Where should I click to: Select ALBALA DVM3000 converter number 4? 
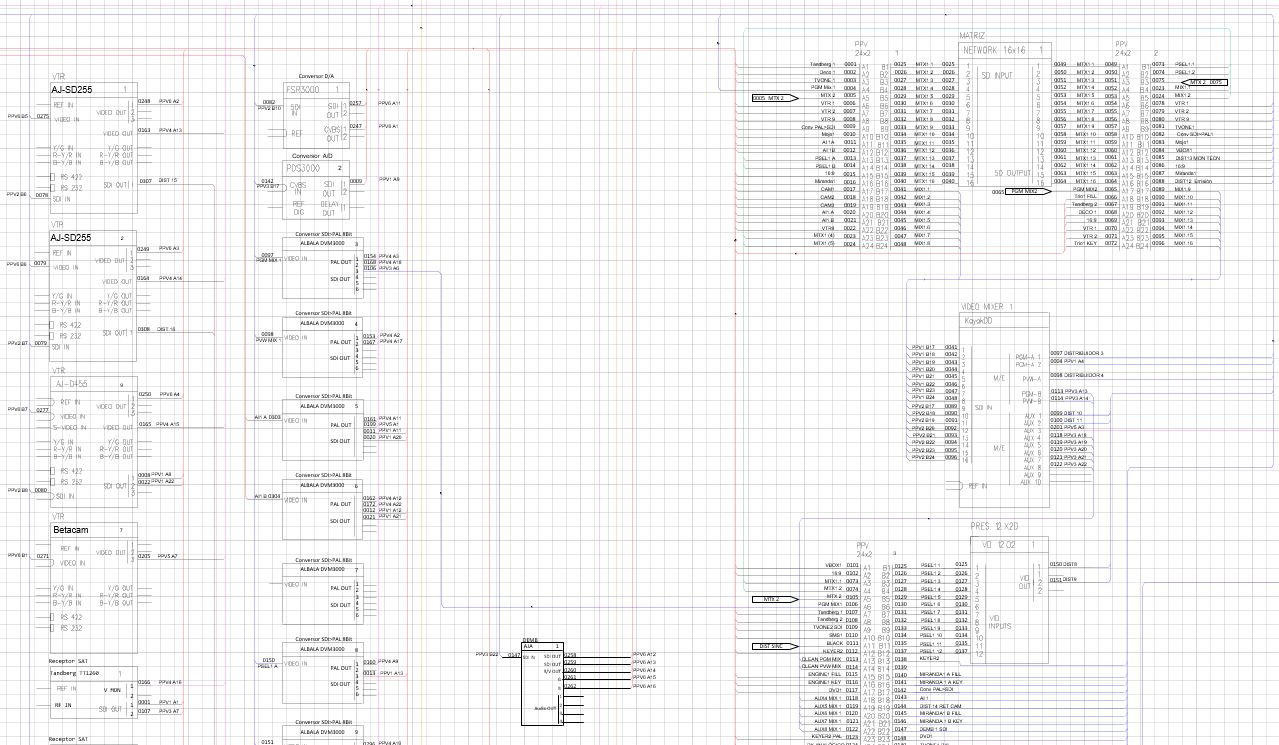coord(322,323)
